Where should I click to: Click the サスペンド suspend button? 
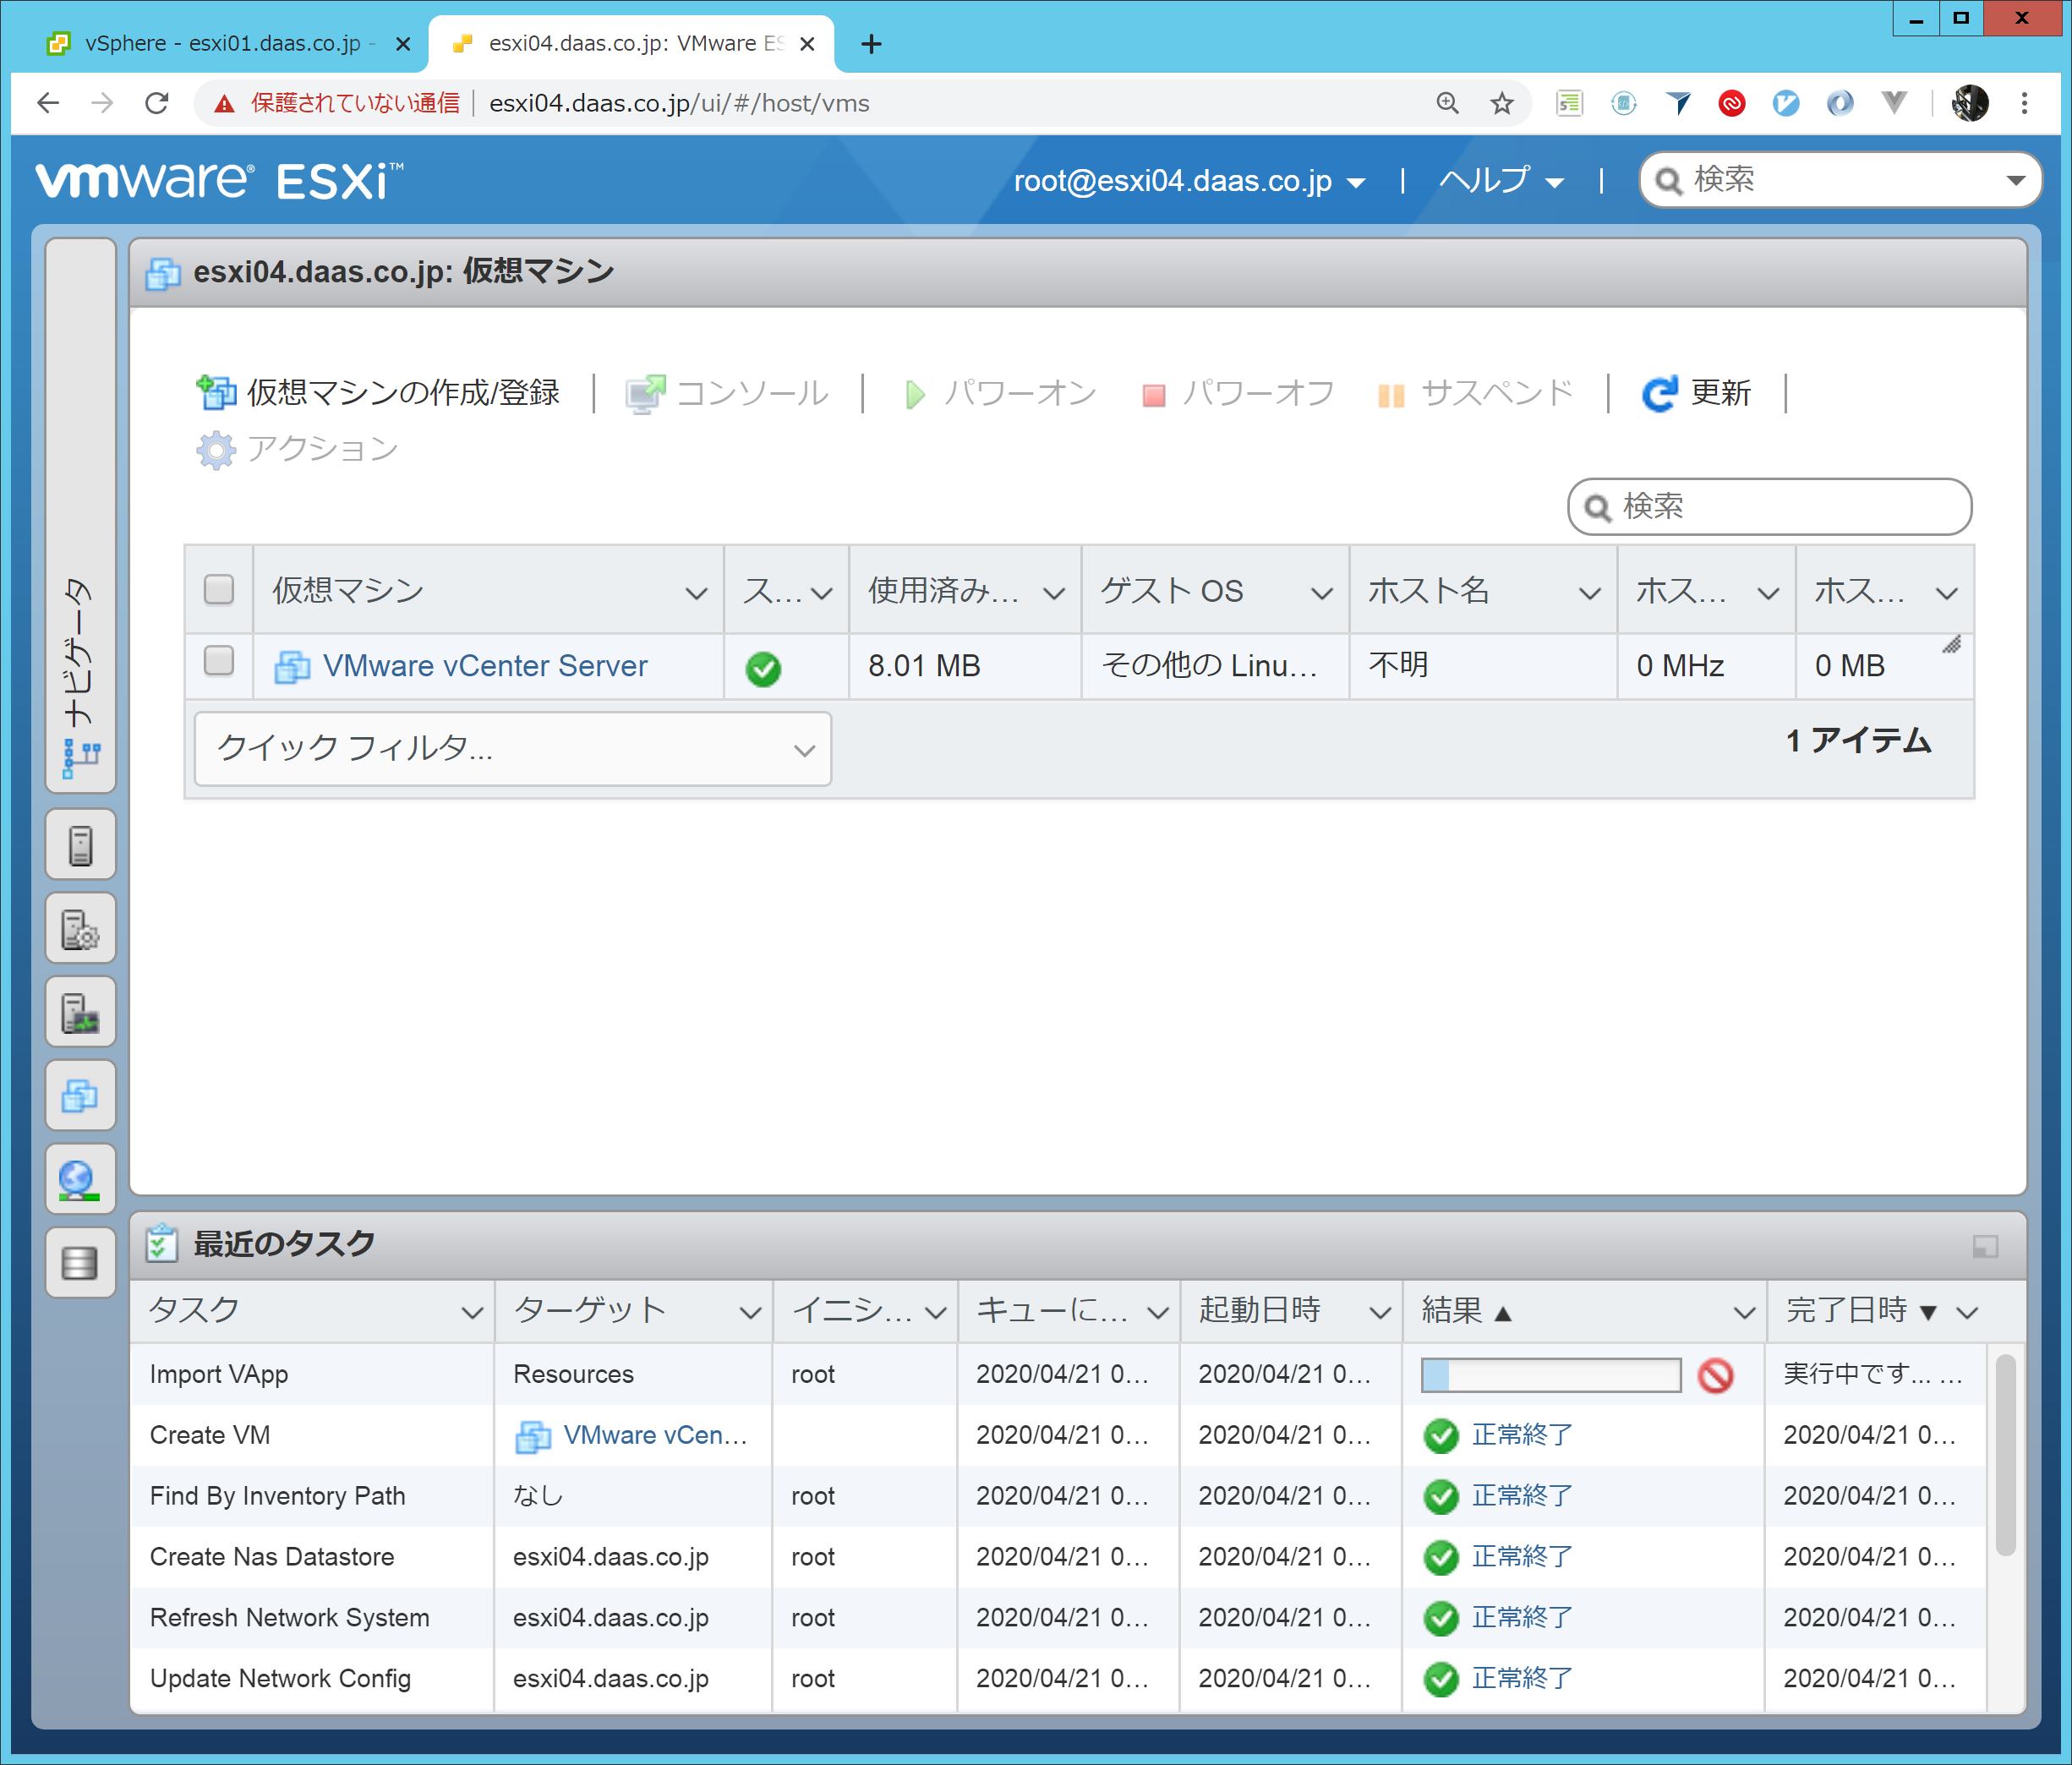pos(1474,393)
